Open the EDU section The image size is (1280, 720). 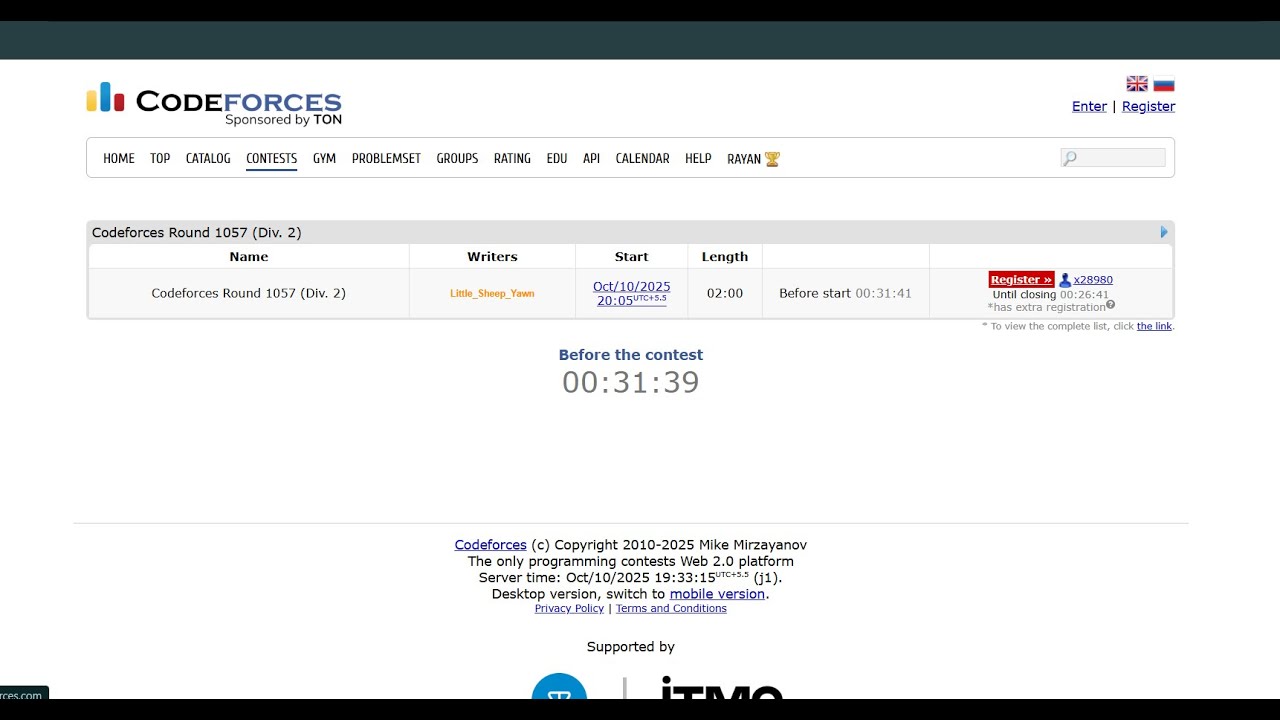pyautogui.click(x=557, y=159)
